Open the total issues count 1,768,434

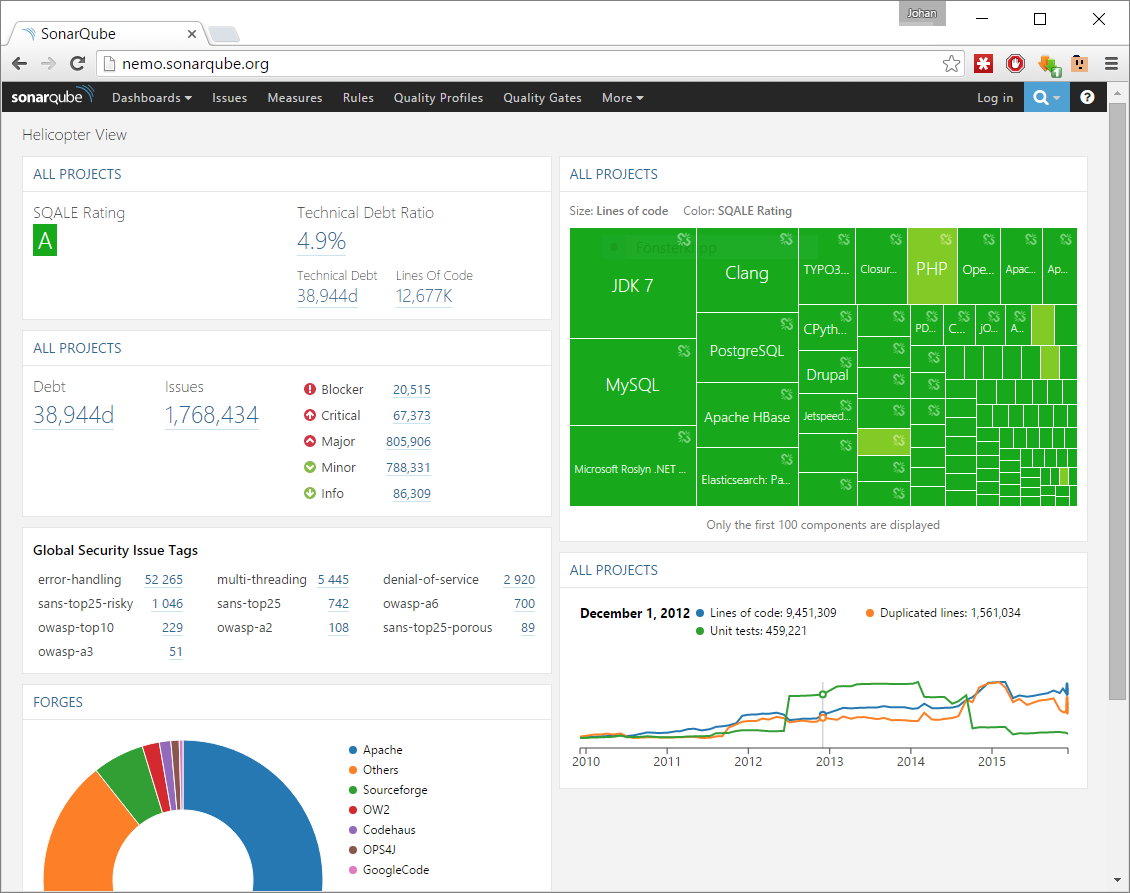[x=211, y=415]
